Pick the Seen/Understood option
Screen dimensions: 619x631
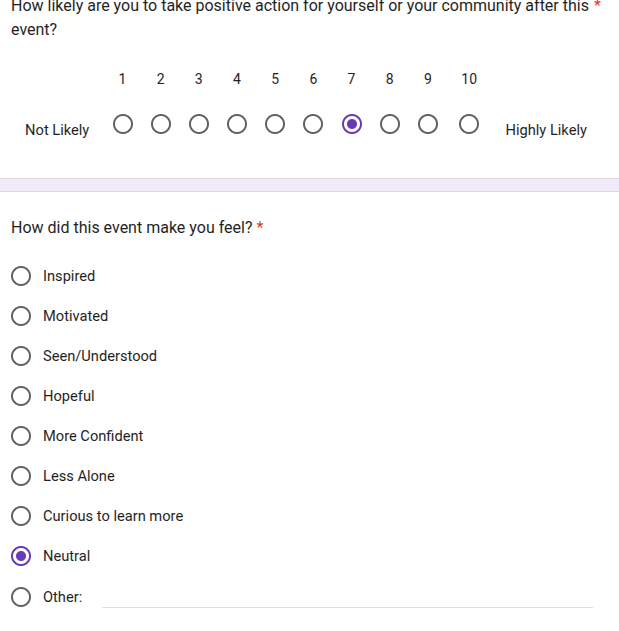[21, 356]
